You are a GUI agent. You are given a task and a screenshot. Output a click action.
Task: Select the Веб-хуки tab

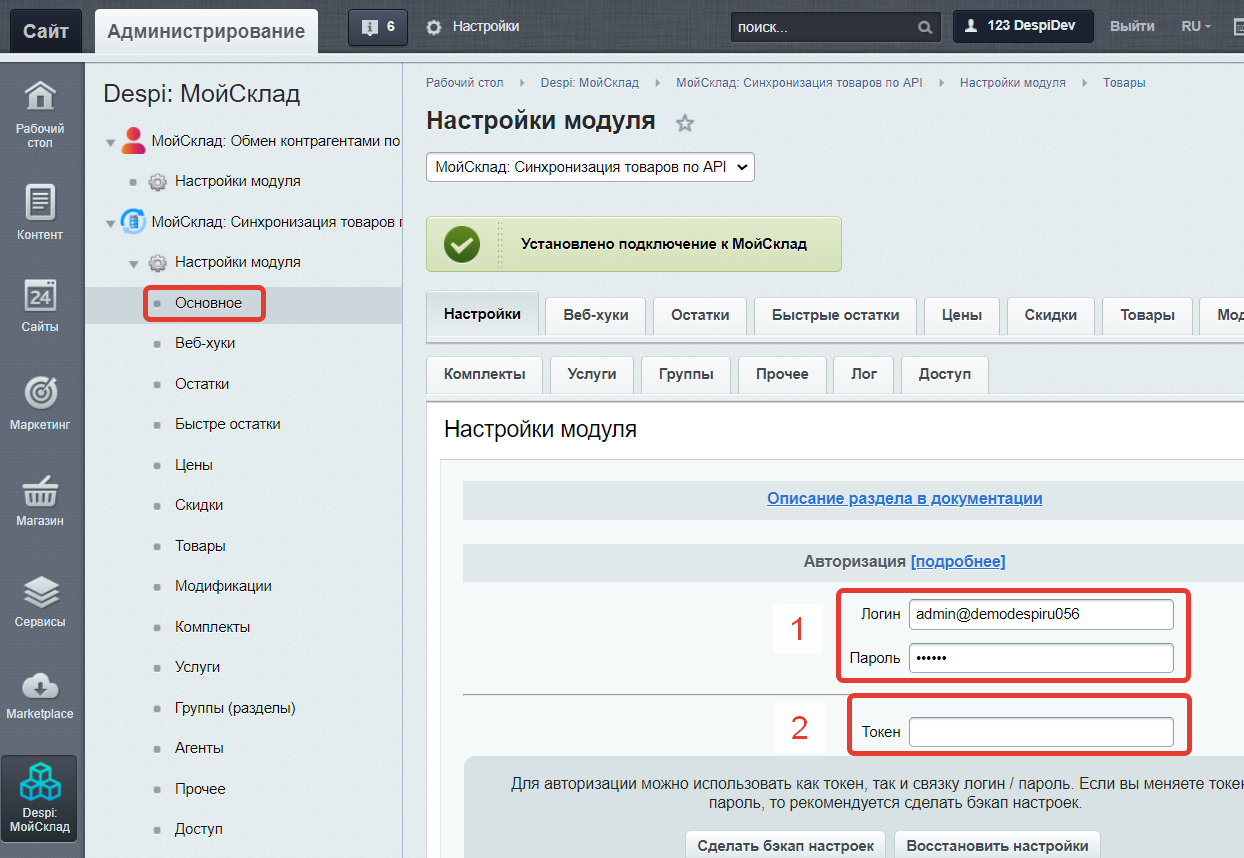click(x=596, y=315)
